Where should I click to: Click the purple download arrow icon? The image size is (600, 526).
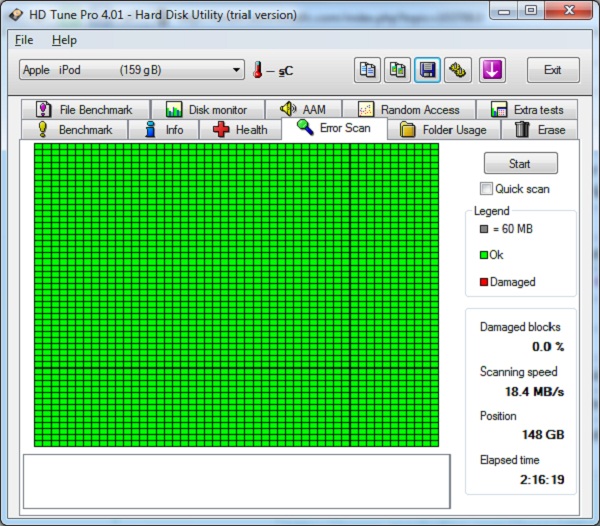click(492, 70)
